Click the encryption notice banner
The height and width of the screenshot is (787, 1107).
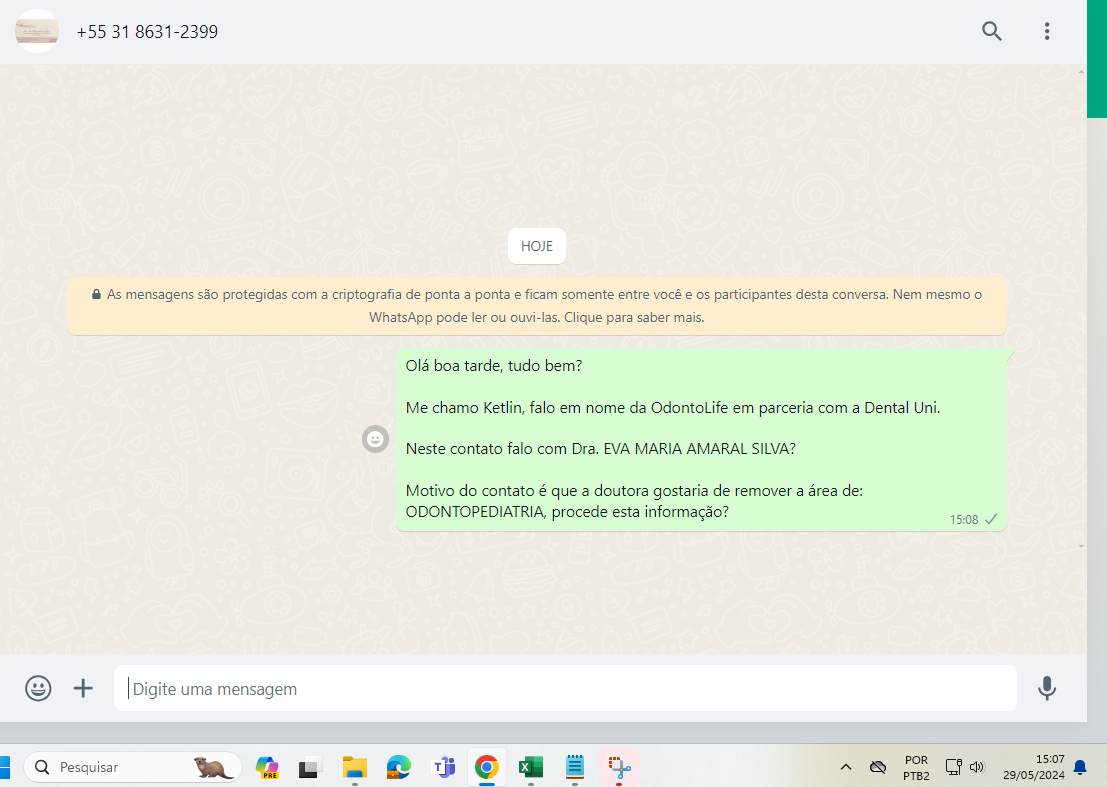coord(537,306)
